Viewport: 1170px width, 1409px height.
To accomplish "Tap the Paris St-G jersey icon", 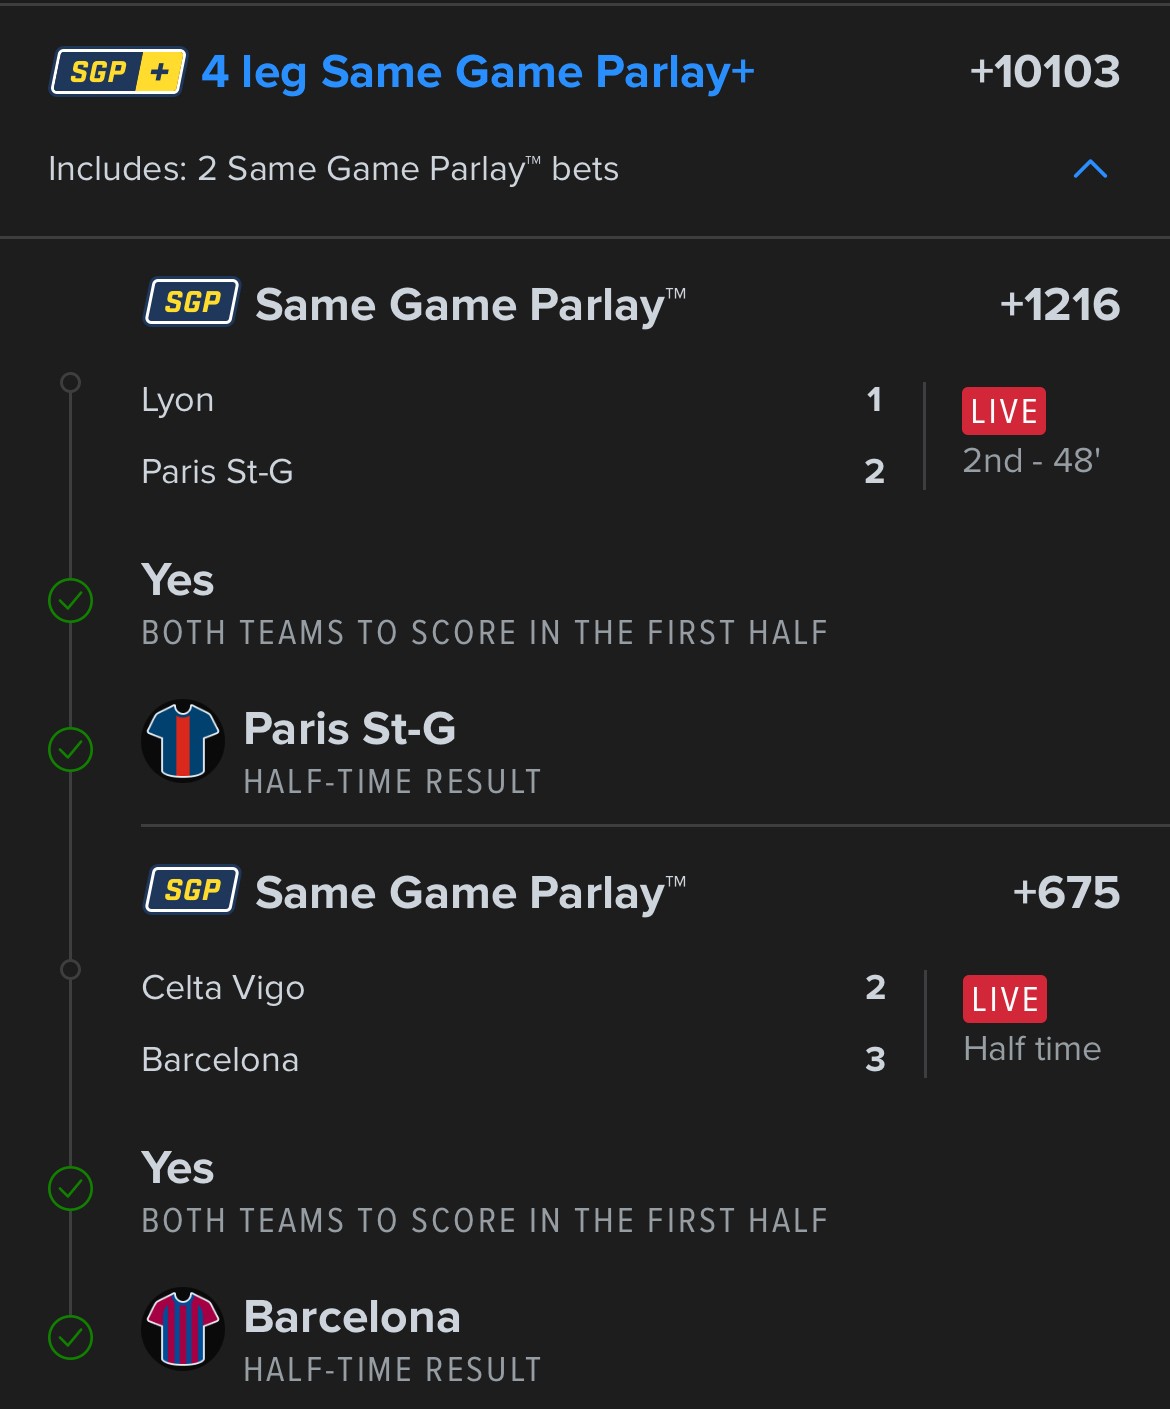I will 182,741.
